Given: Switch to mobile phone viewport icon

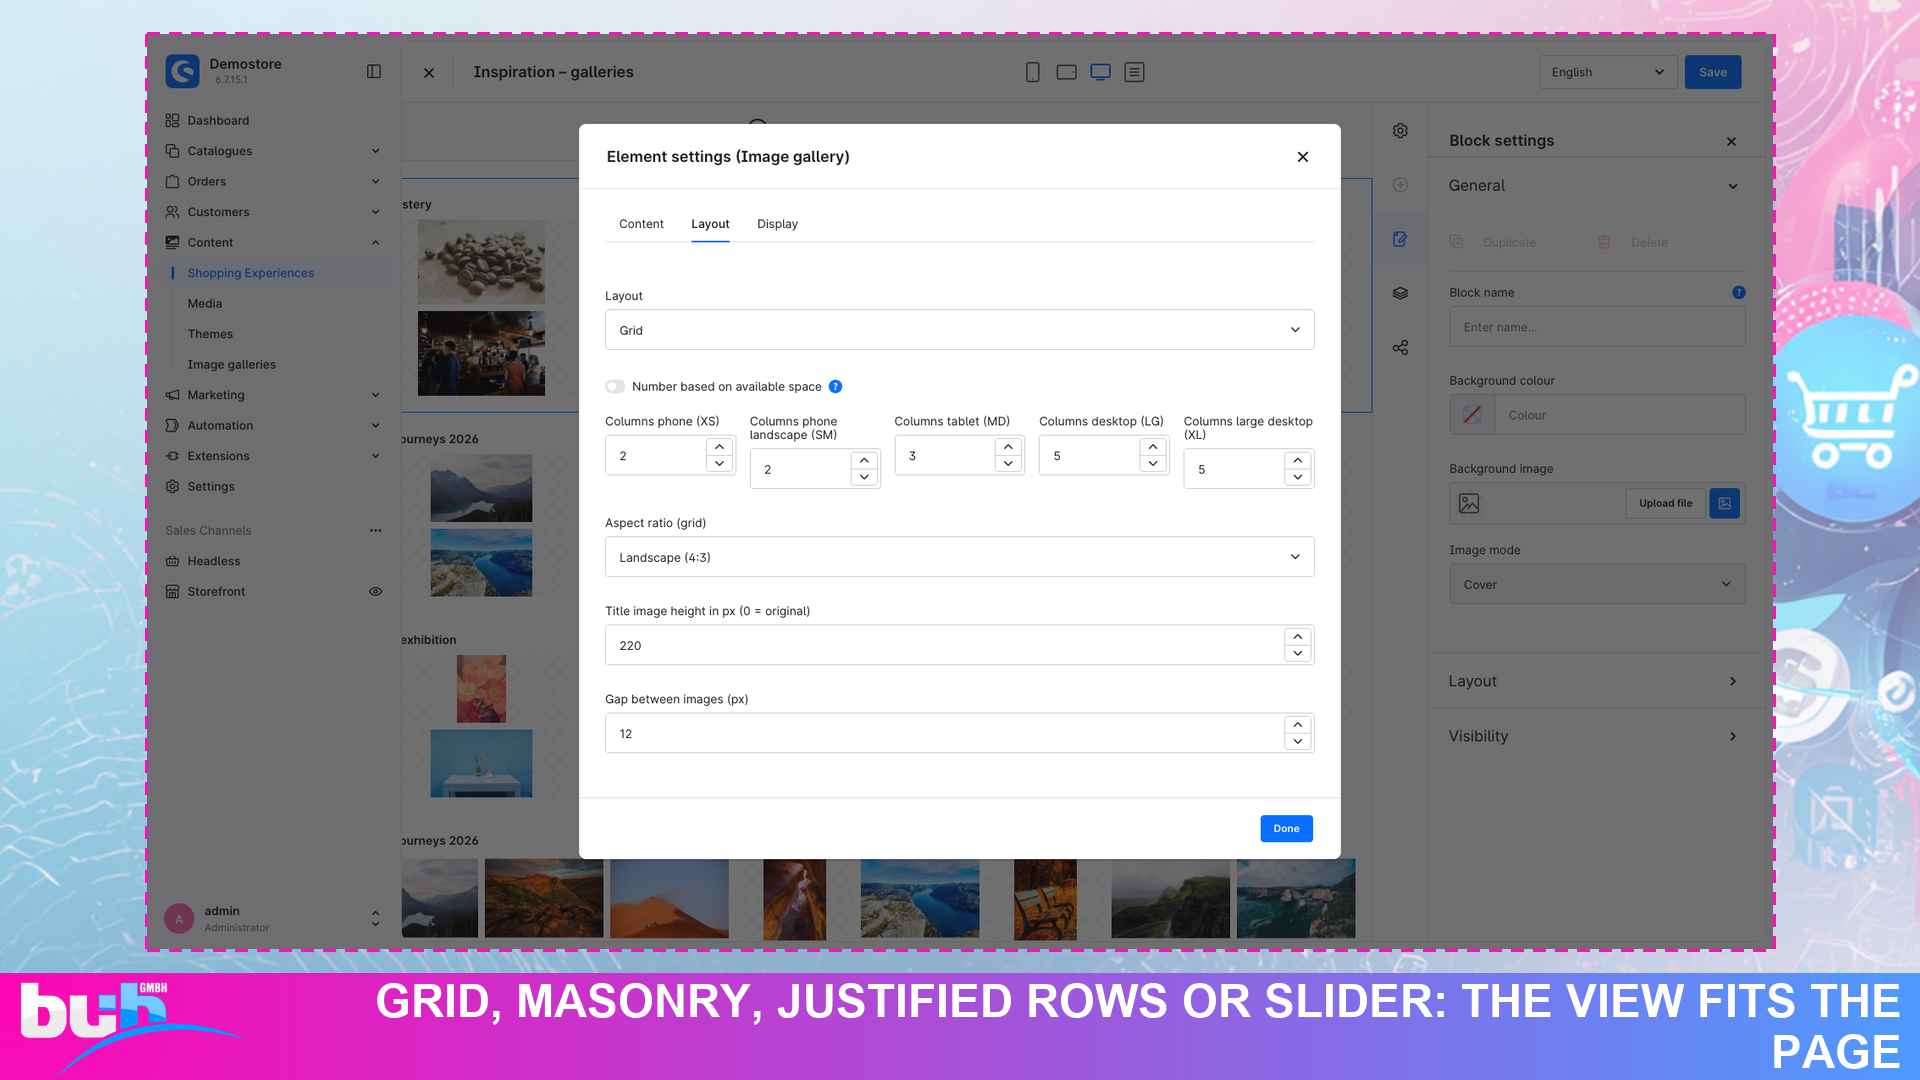Looking at the screenshot, I should [1032, 72].
